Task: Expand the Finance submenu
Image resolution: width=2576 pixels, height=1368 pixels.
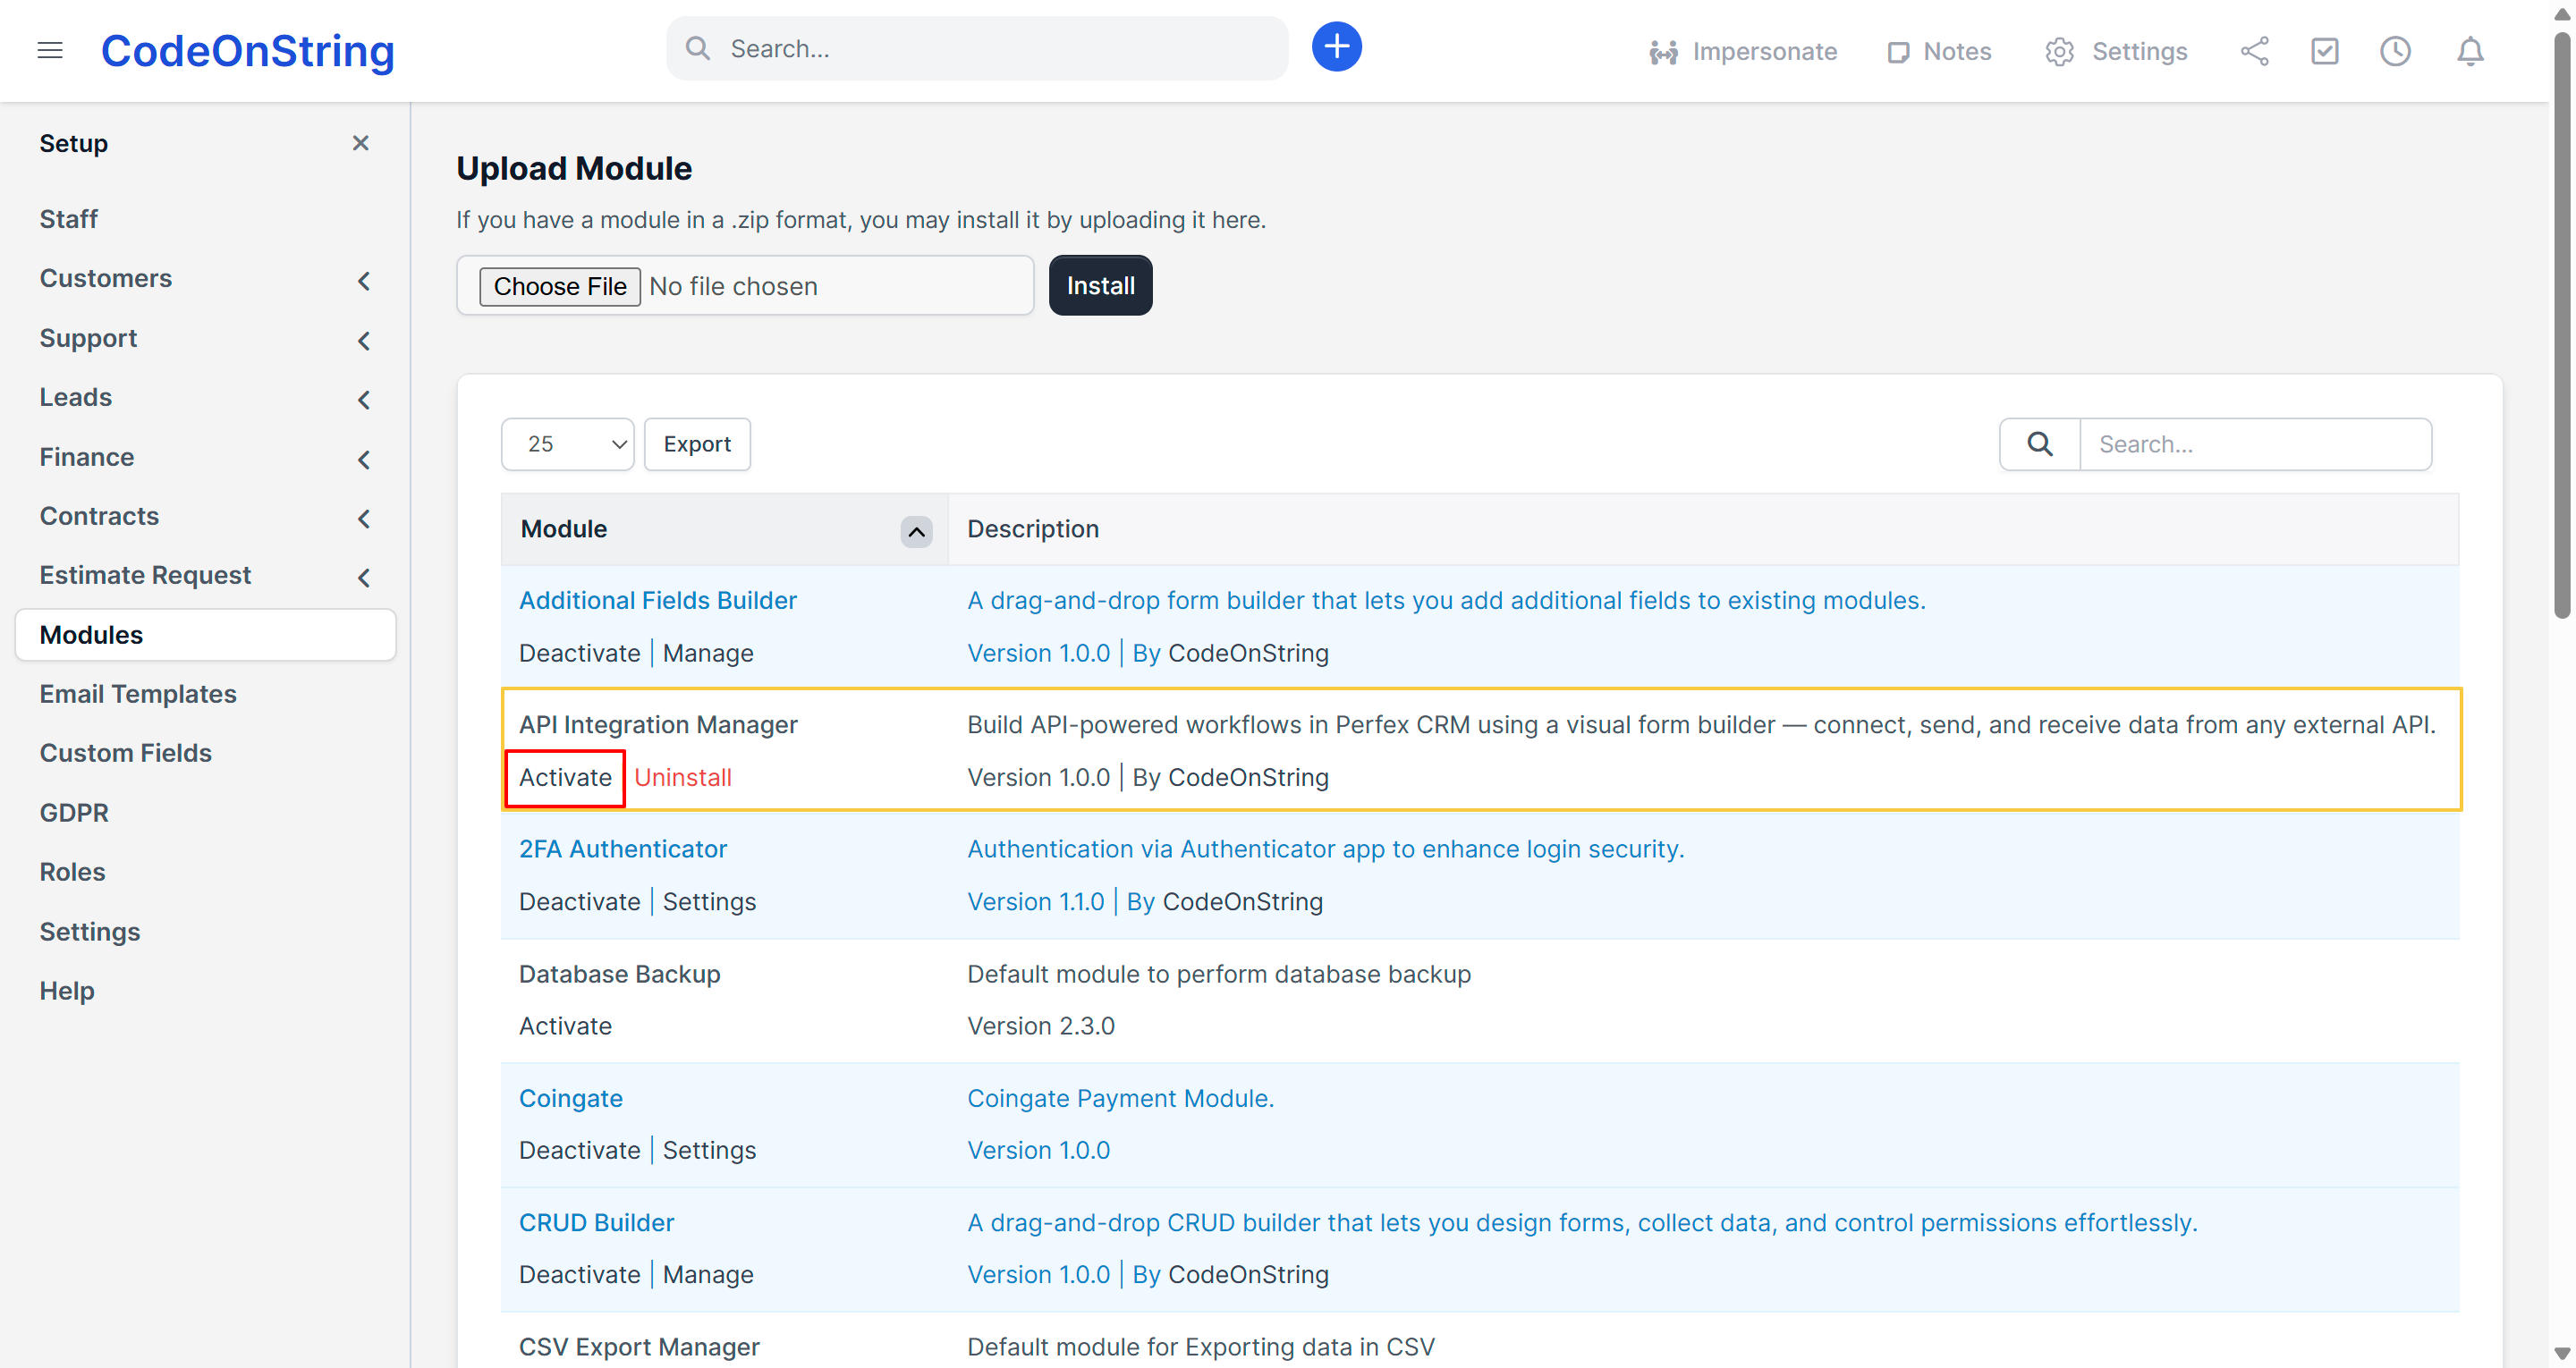Action: pyautogui.click(x=364, y=459)
